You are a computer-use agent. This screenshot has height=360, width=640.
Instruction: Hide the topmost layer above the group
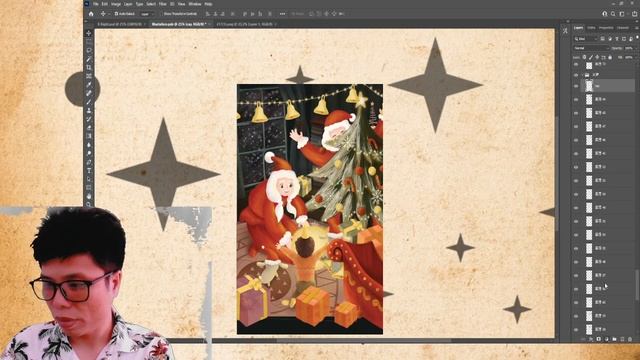(x=576, y=65)
